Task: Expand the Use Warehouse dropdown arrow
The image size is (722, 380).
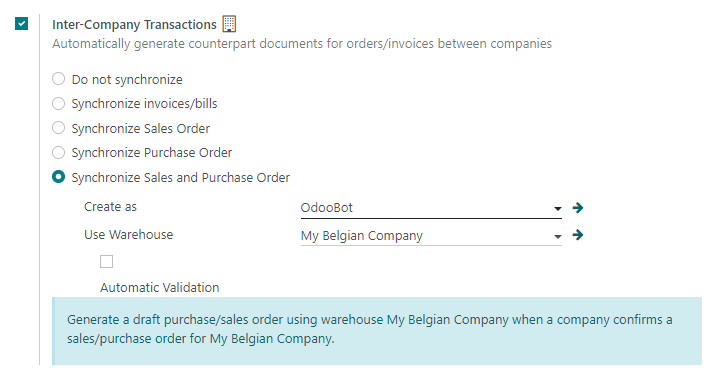Action: (x=557, y=237)
